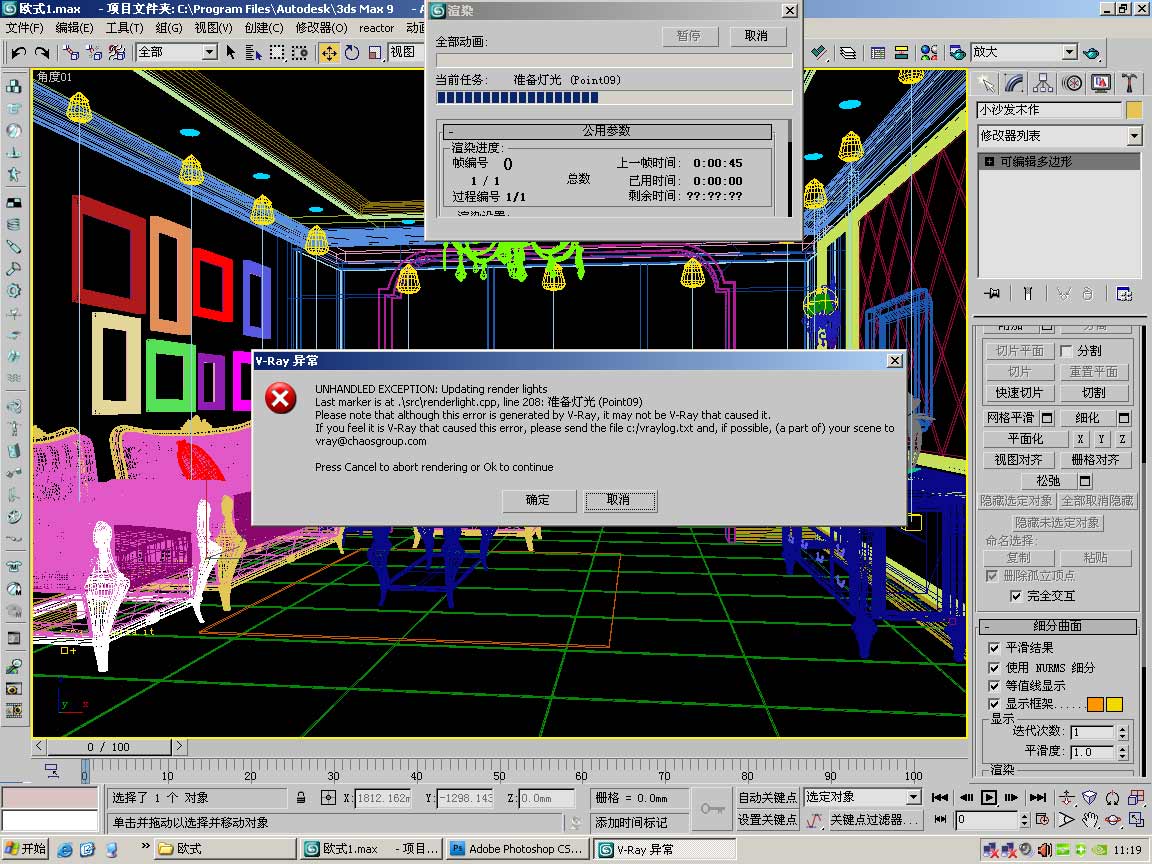Uncheck the 完全交互 checkbox
The width and height of the screenshot is (1152, 864).
(1017, 596)
